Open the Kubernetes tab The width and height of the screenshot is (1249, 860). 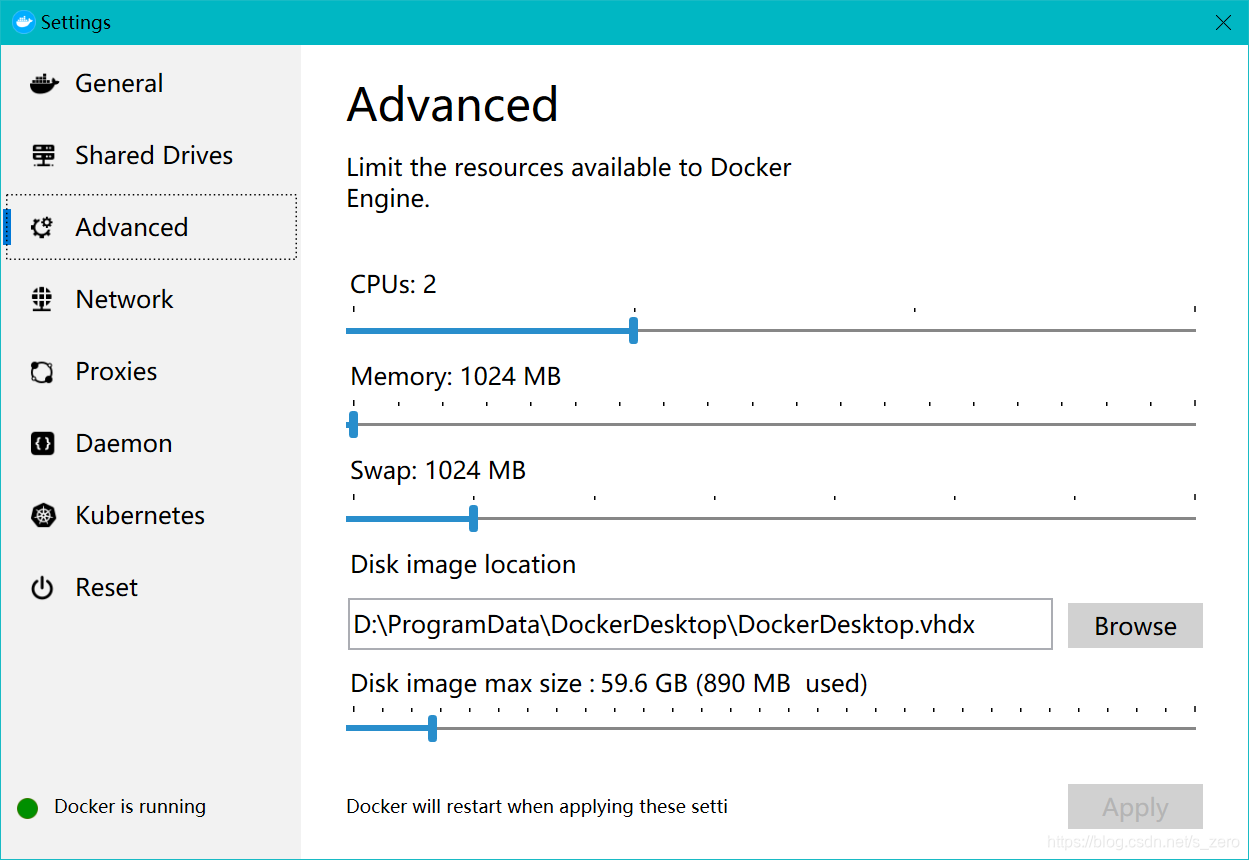click(151, 516)
